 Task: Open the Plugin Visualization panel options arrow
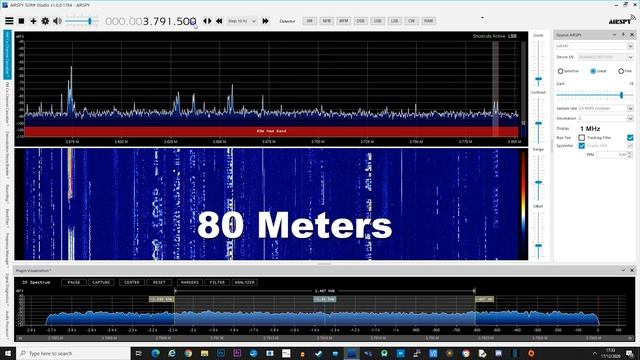click(623, 270)
